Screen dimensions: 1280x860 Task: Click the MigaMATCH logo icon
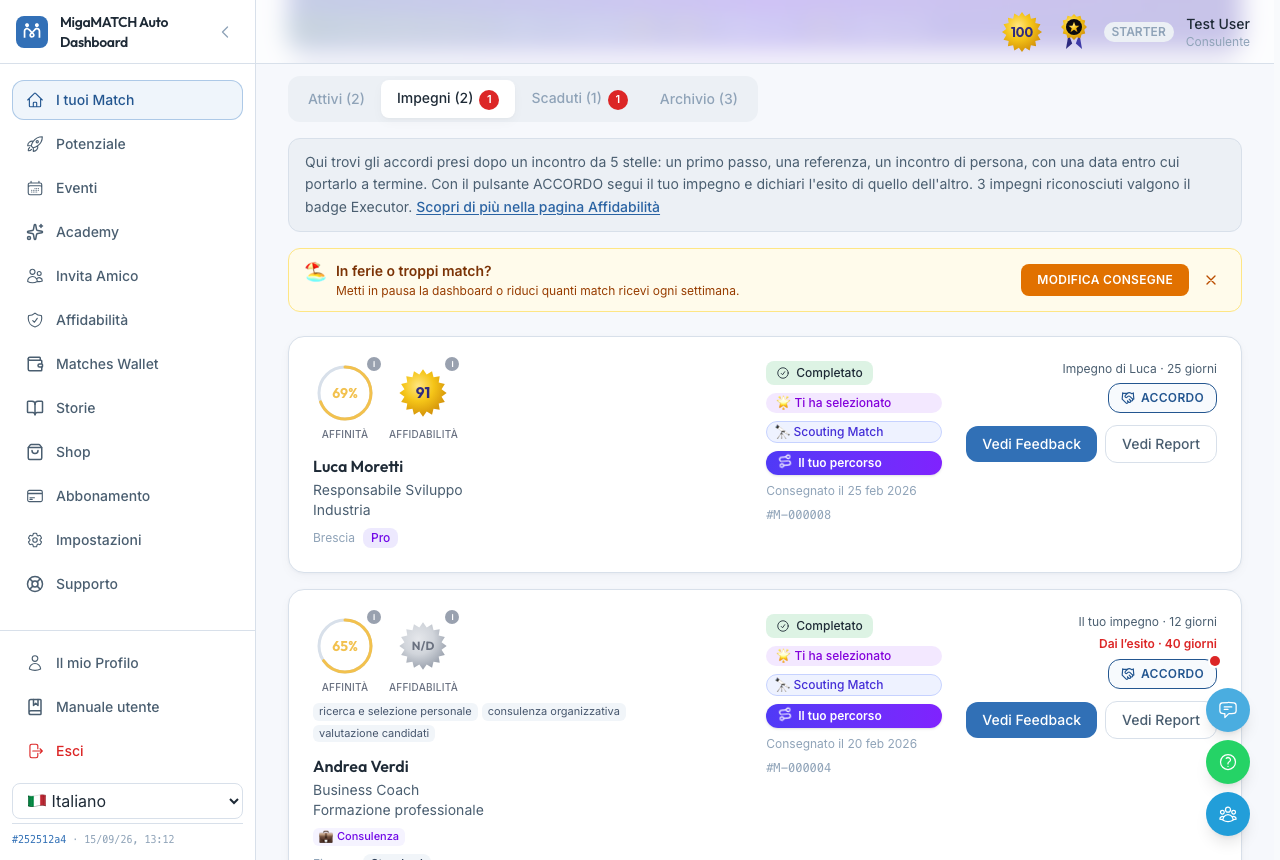click(x=32, y=32)
